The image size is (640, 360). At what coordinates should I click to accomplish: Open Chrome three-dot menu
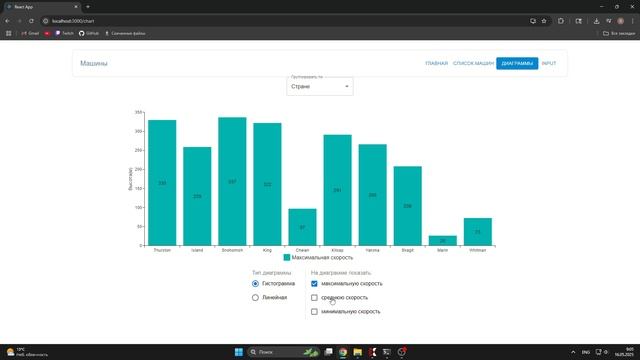click(x=633, y=21)
